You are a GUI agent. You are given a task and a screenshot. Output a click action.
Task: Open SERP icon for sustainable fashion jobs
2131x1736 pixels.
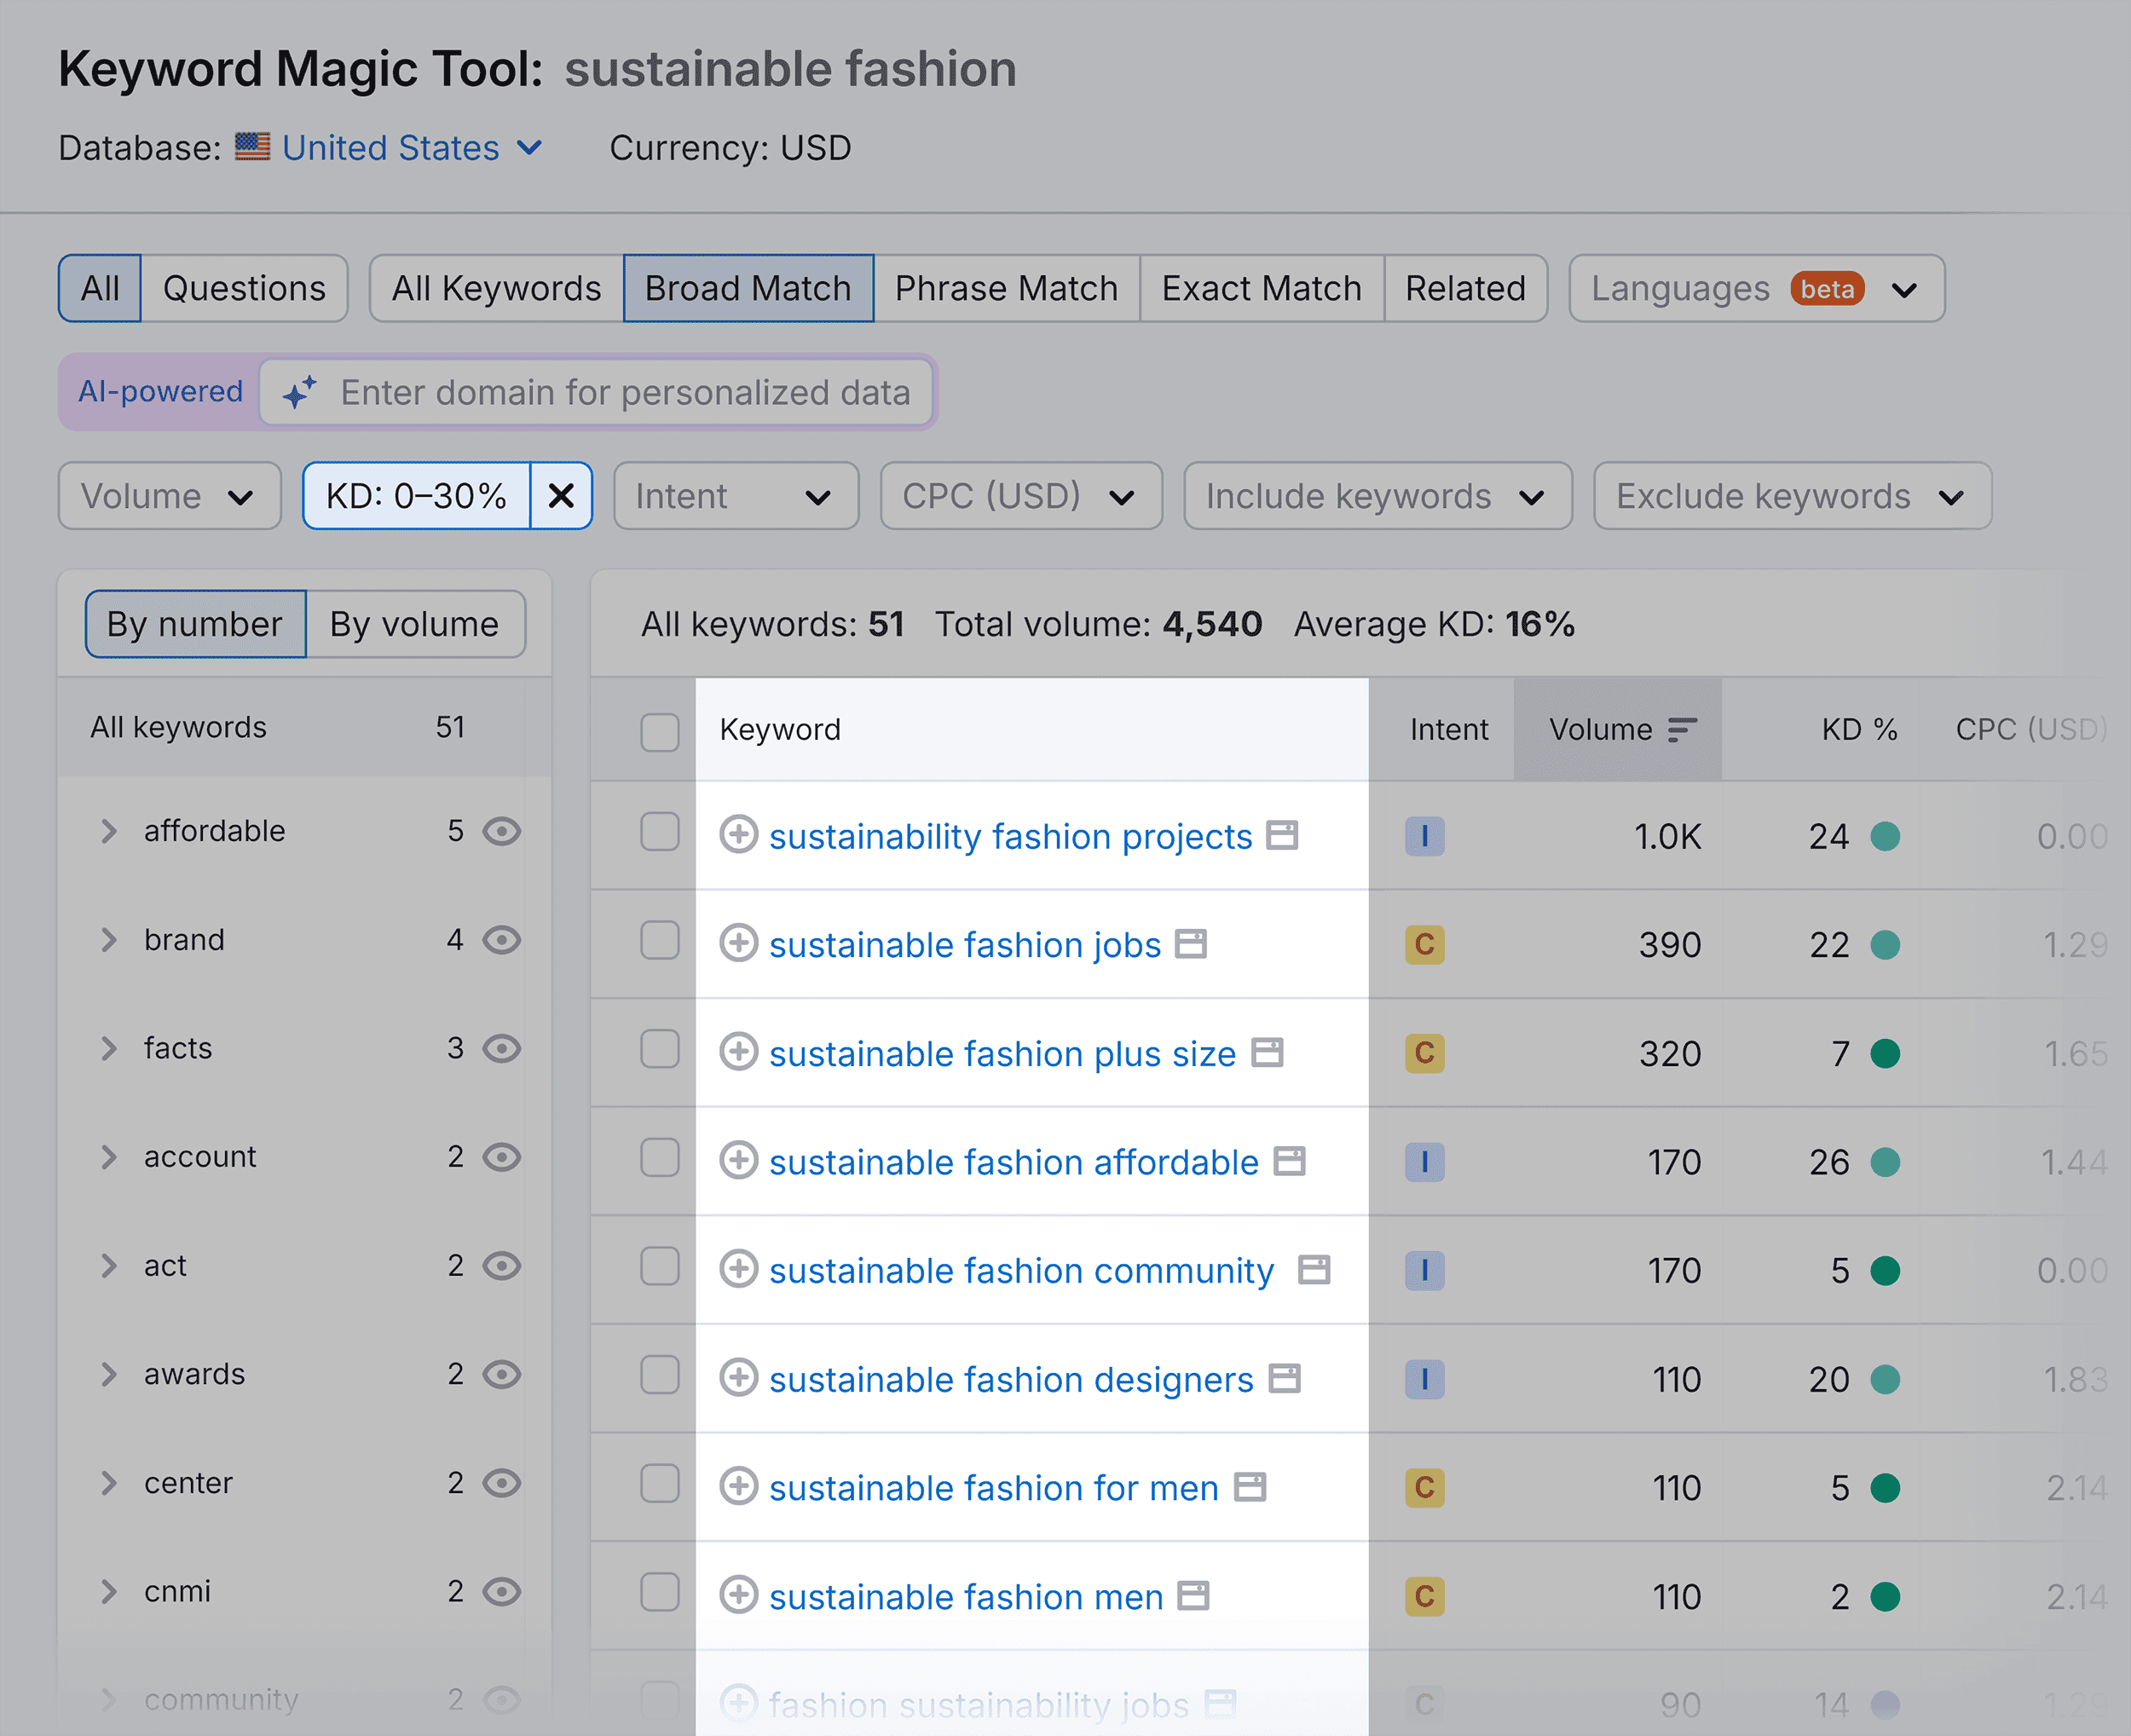pyautogui.click(x=1190, y=944)
